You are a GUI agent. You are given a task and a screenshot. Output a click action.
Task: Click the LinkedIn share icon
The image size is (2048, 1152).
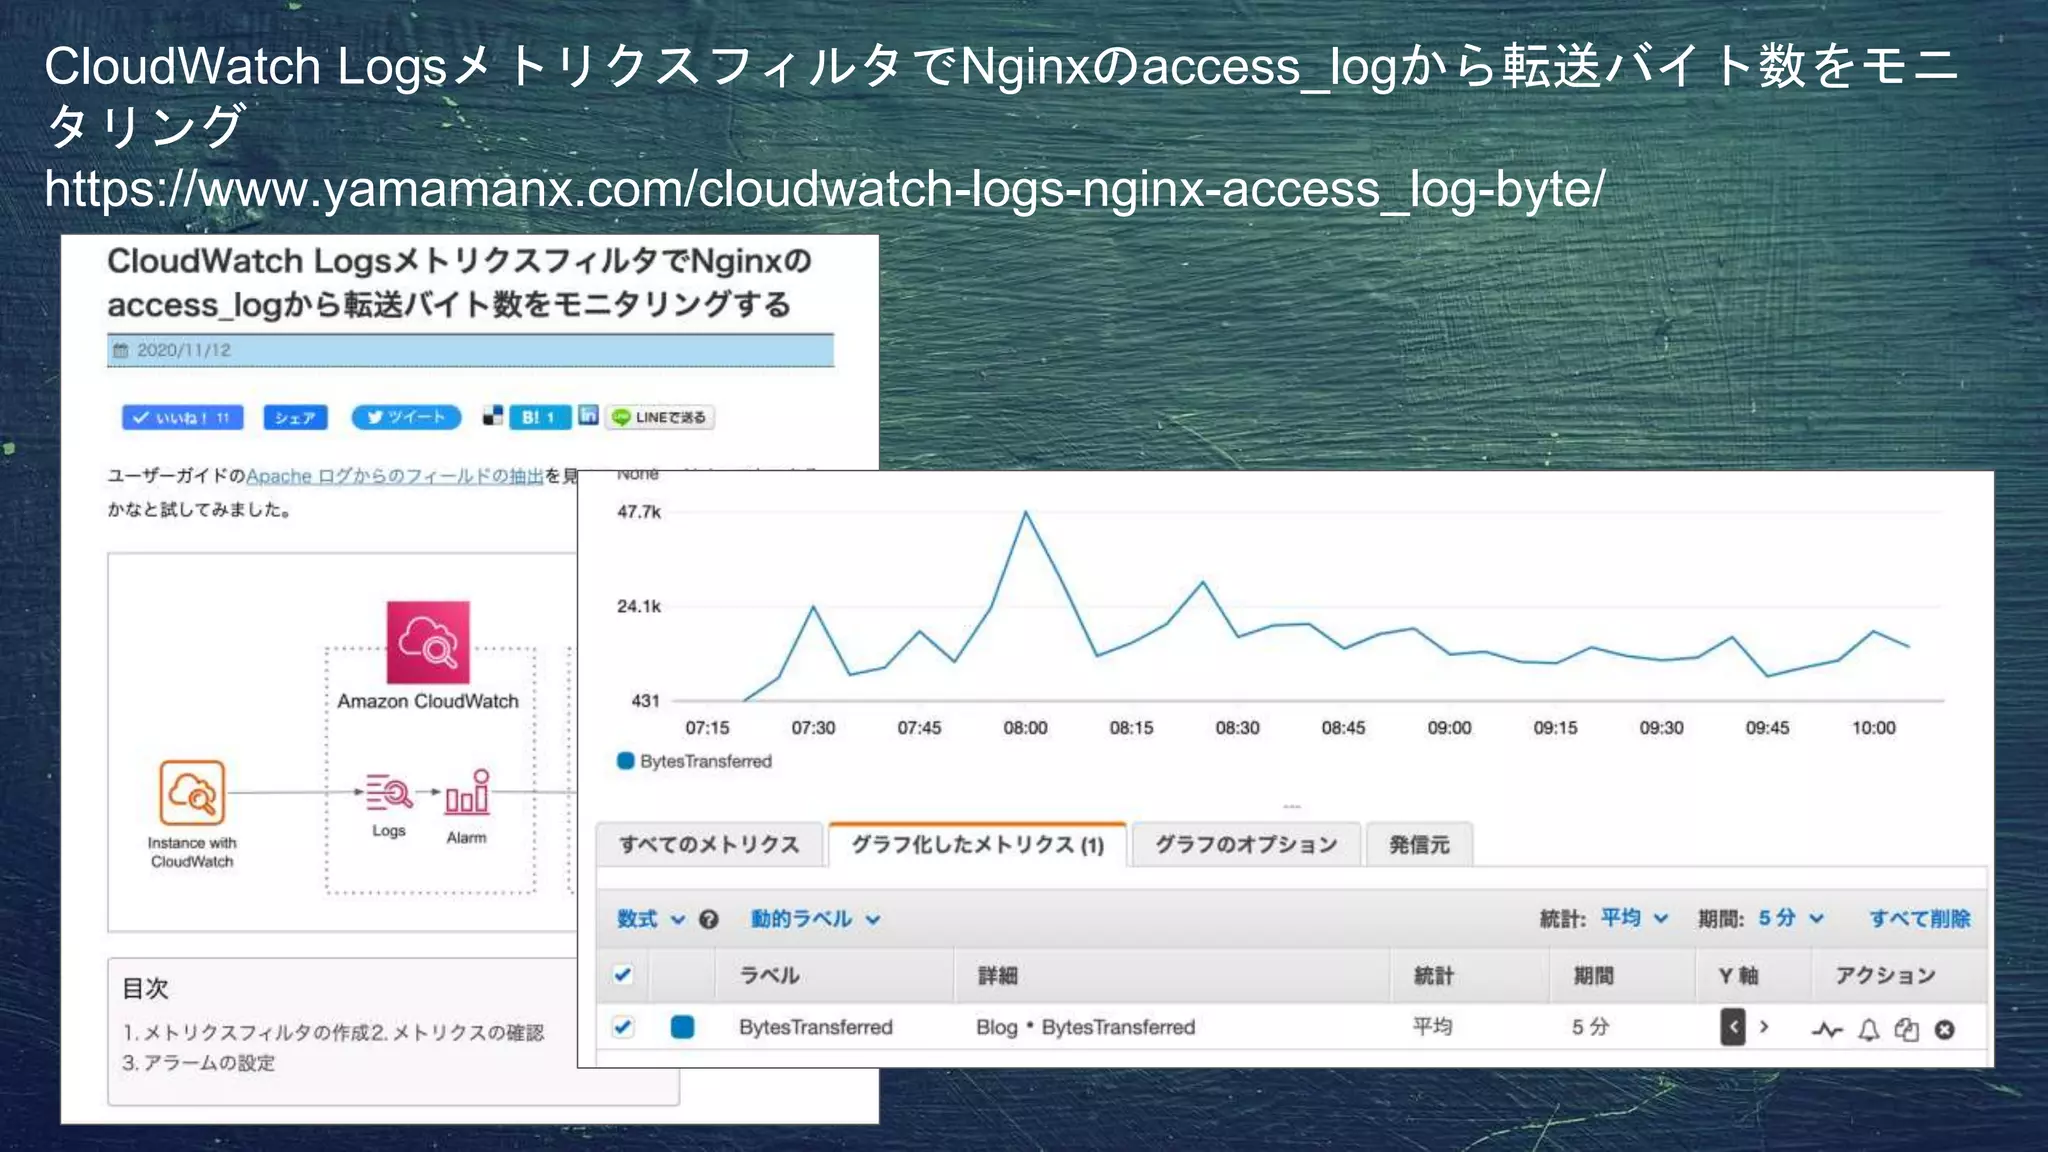588,415
